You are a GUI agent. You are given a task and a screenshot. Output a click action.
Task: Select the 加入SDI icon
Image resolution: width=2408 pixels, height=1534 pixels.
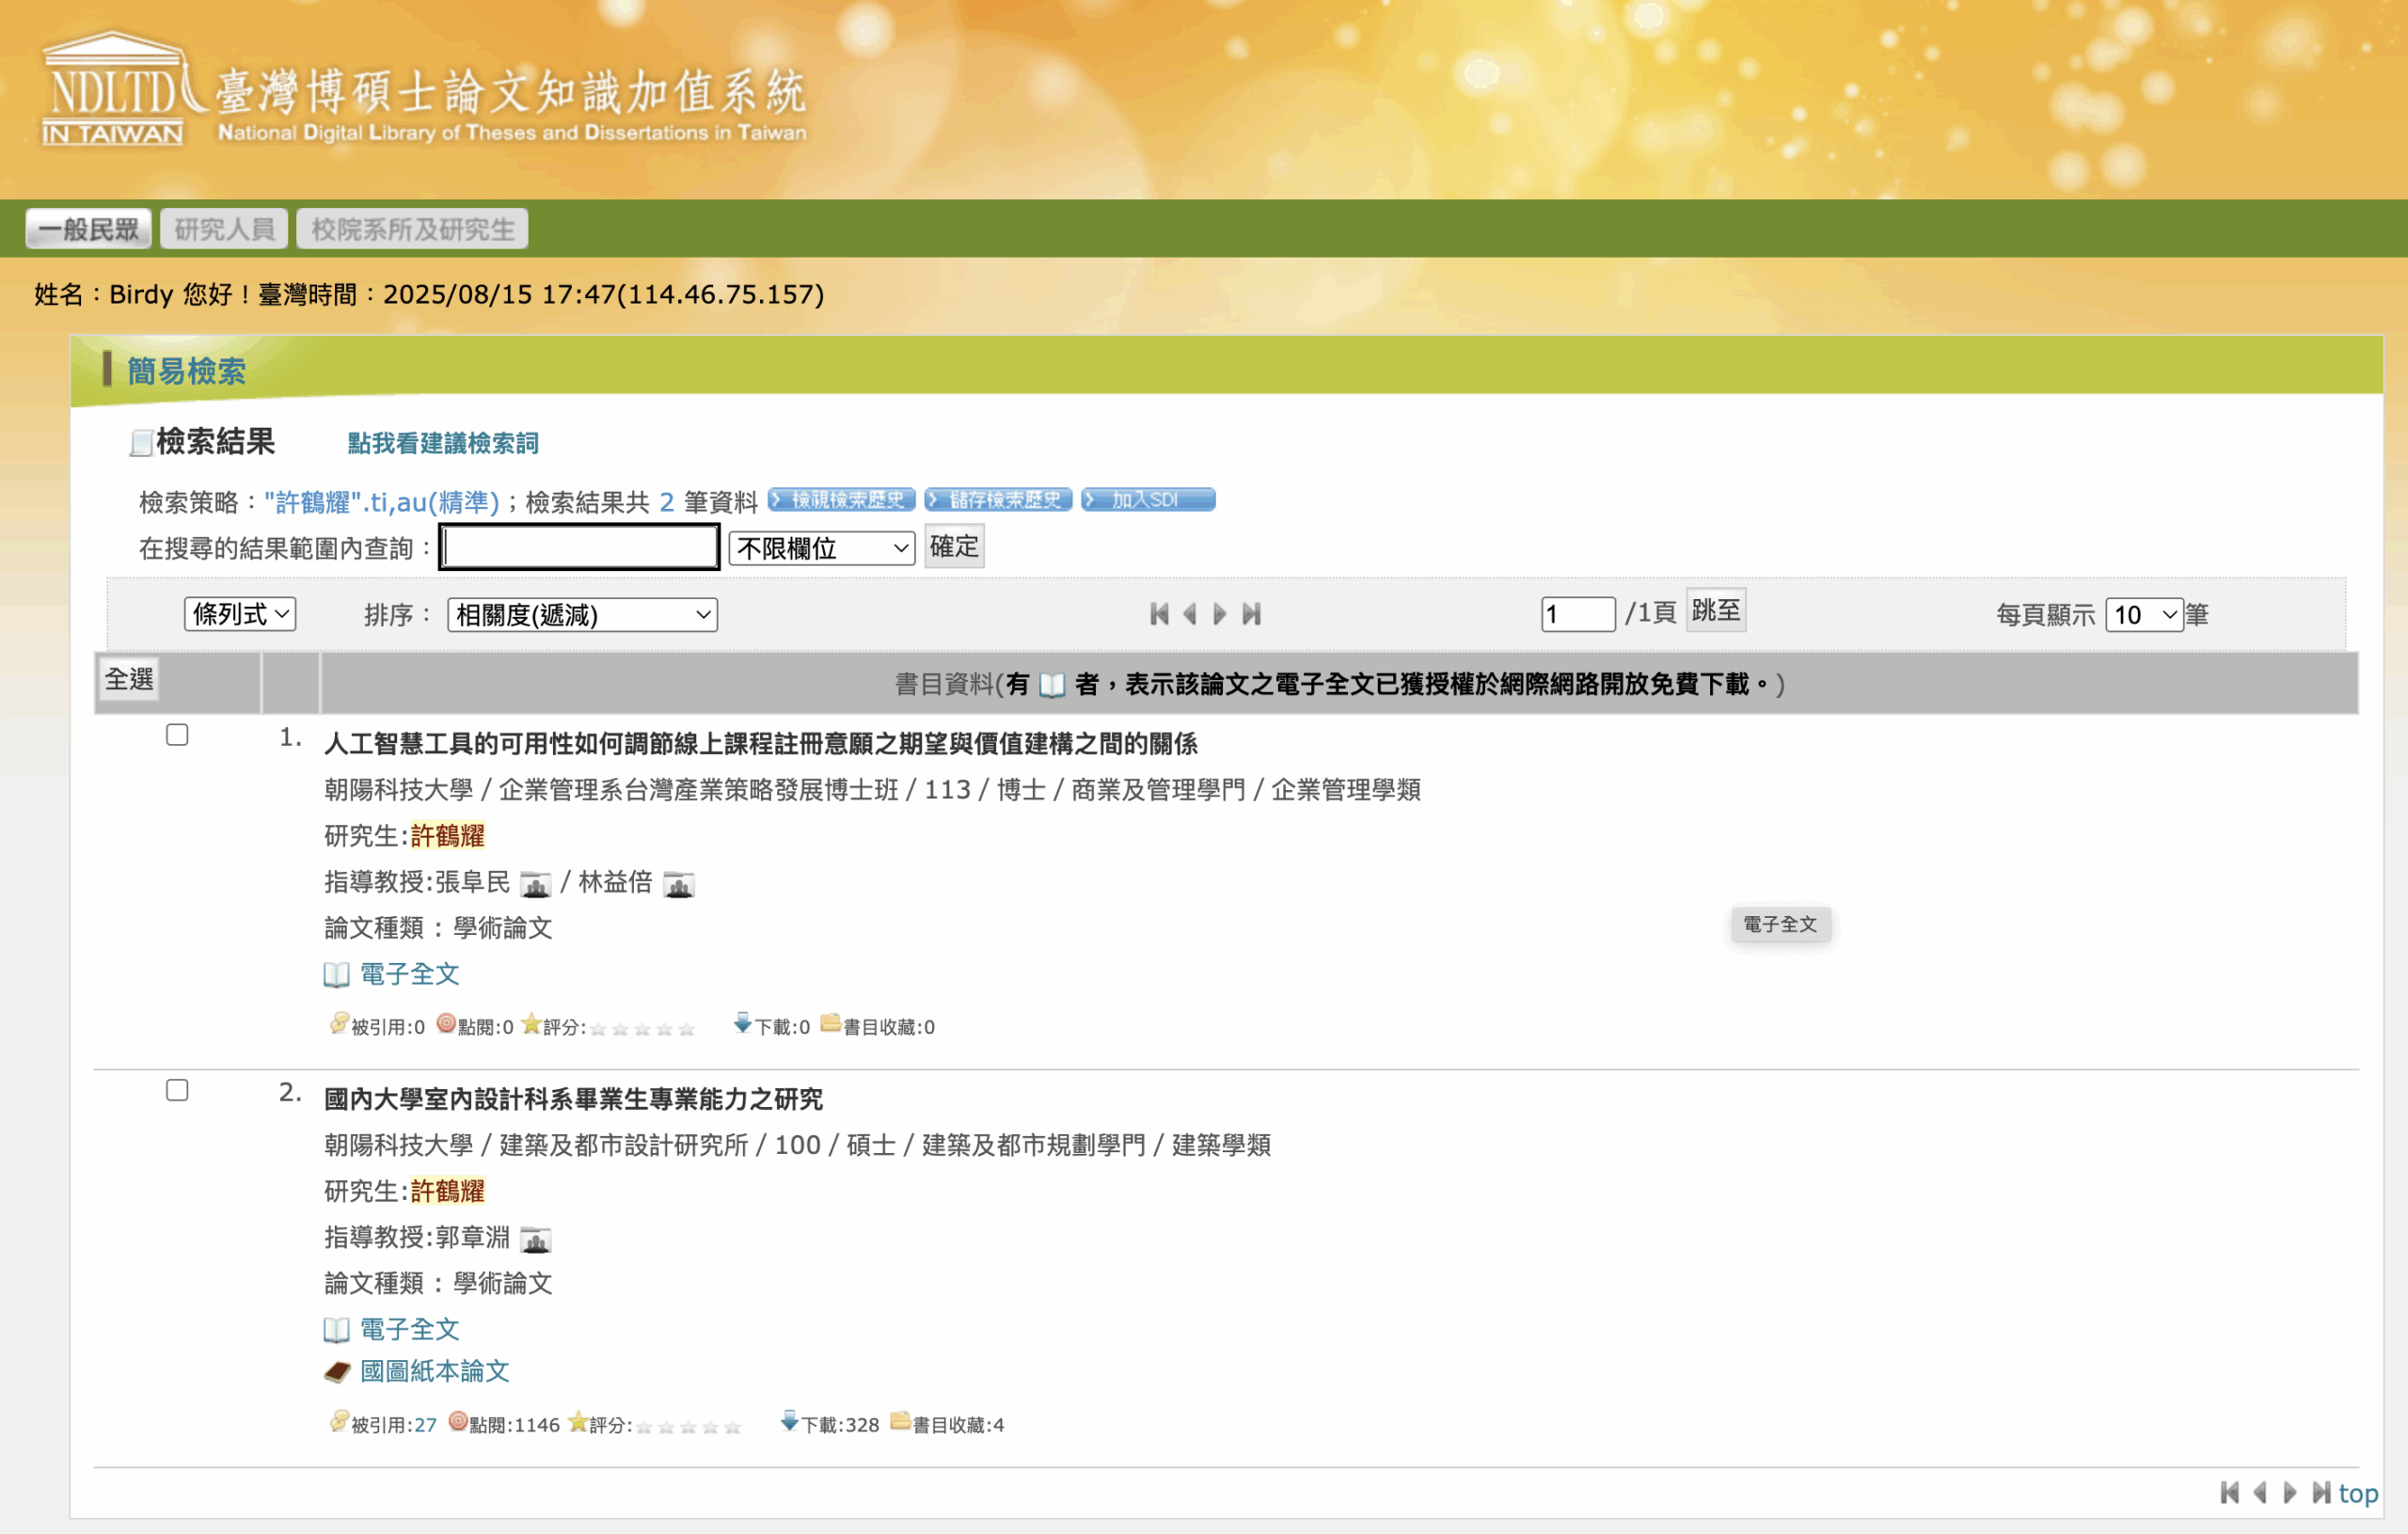point(1147,500)
